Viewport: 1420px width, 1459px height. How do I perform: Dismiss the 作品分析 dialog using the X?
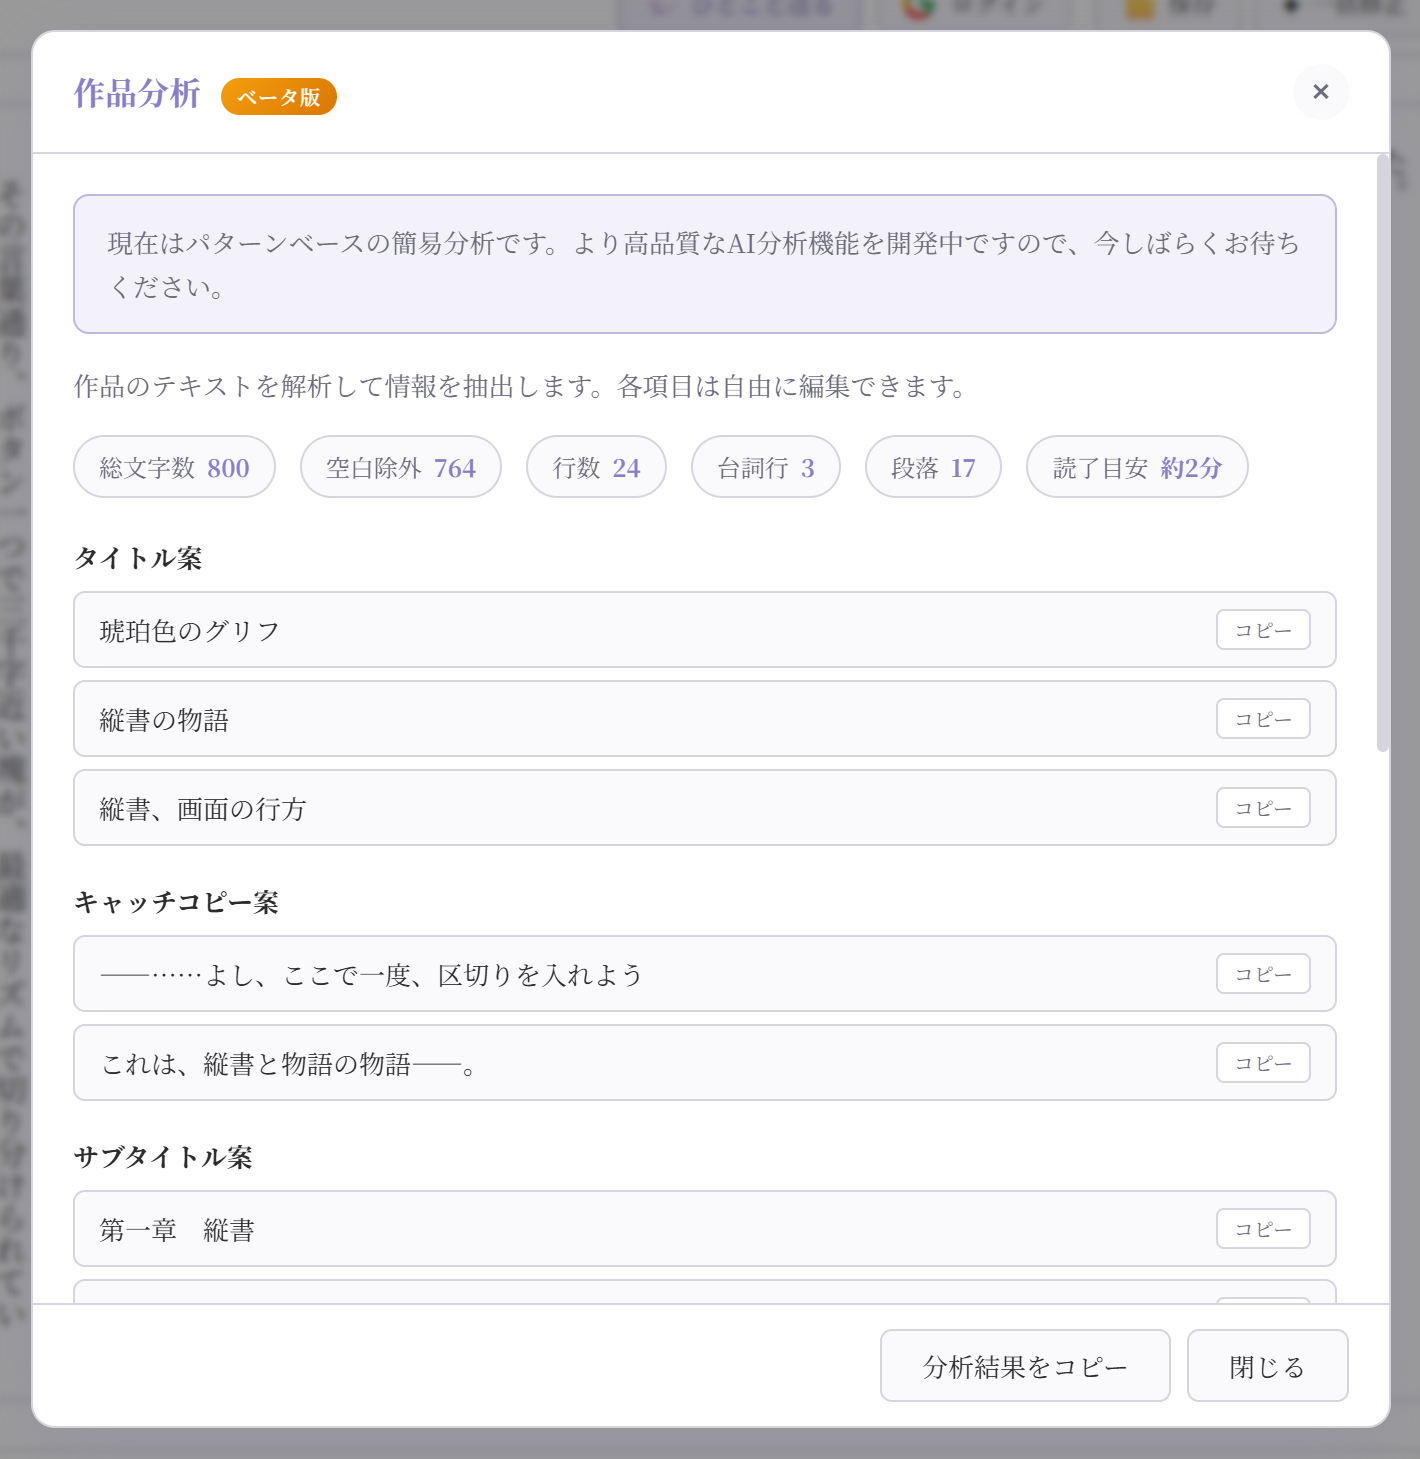(x=1320, y=92)
